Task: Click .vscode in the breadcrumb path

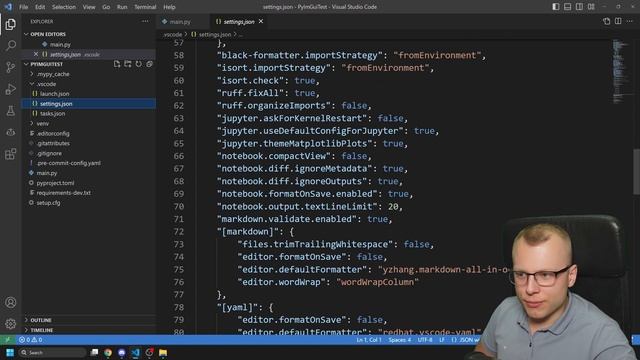Action: tap(173, 35)
